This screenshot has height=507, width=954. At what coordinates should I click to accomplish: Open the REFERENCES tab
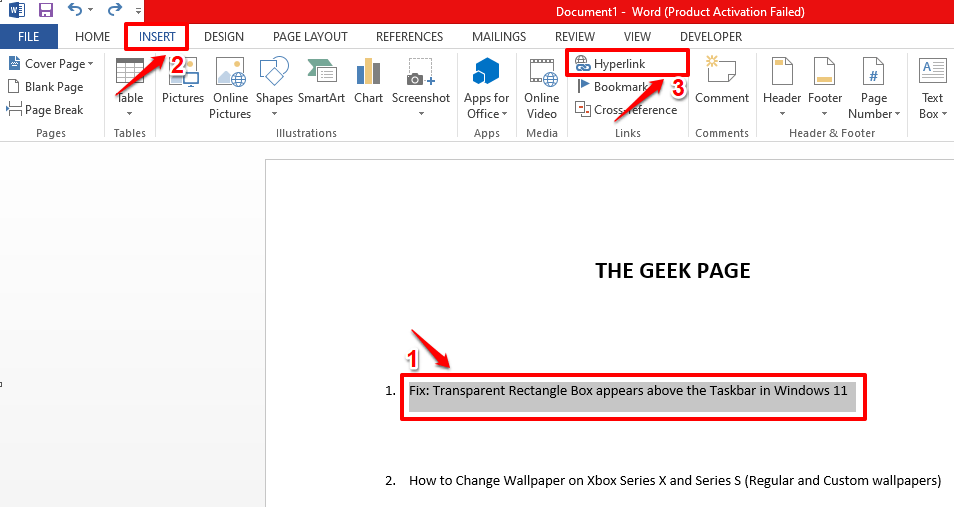(409, 37)
